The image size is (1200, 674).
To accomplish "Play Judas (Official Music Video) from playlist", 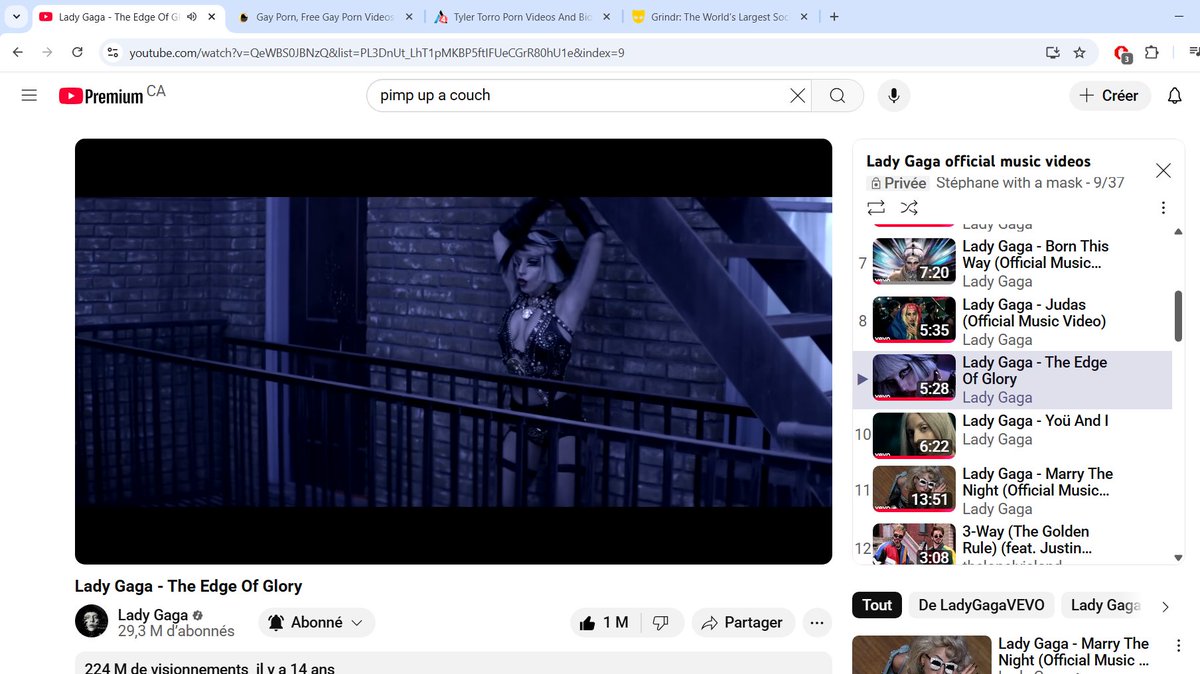I will coord(1012,321).
